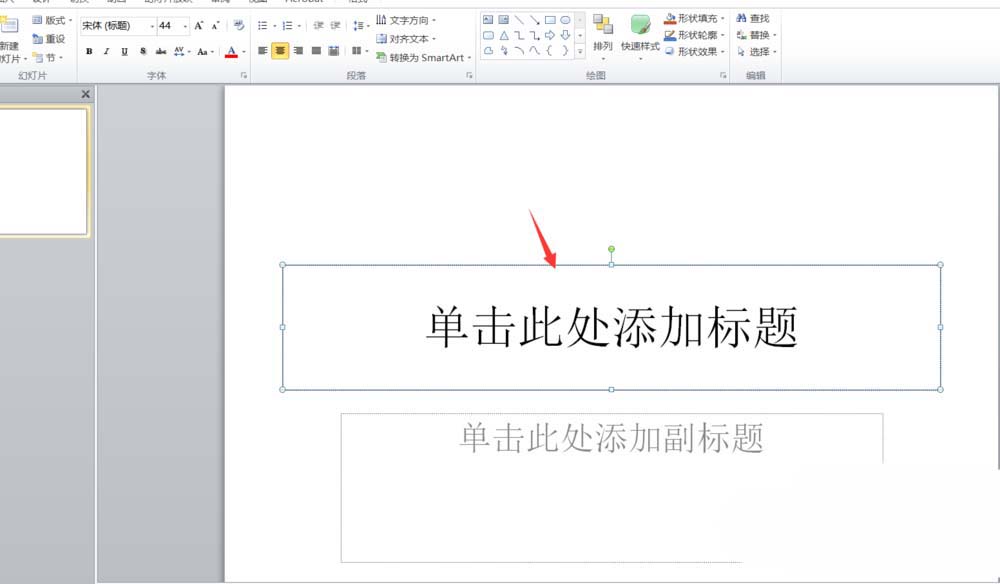Select the rounded rectangle shape
This screenshot has width=1000, height=584.
[488, 35]
